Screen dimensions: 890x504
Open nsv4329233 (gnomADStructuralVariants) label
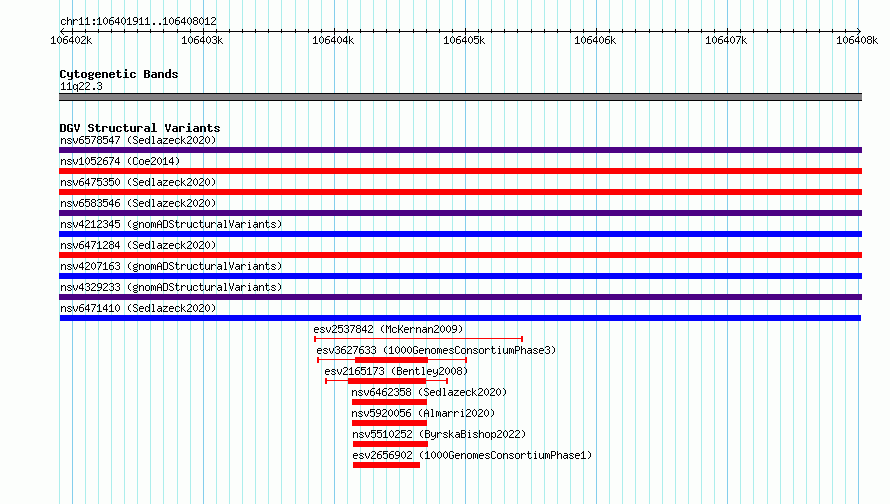click(x=171, y=287)
